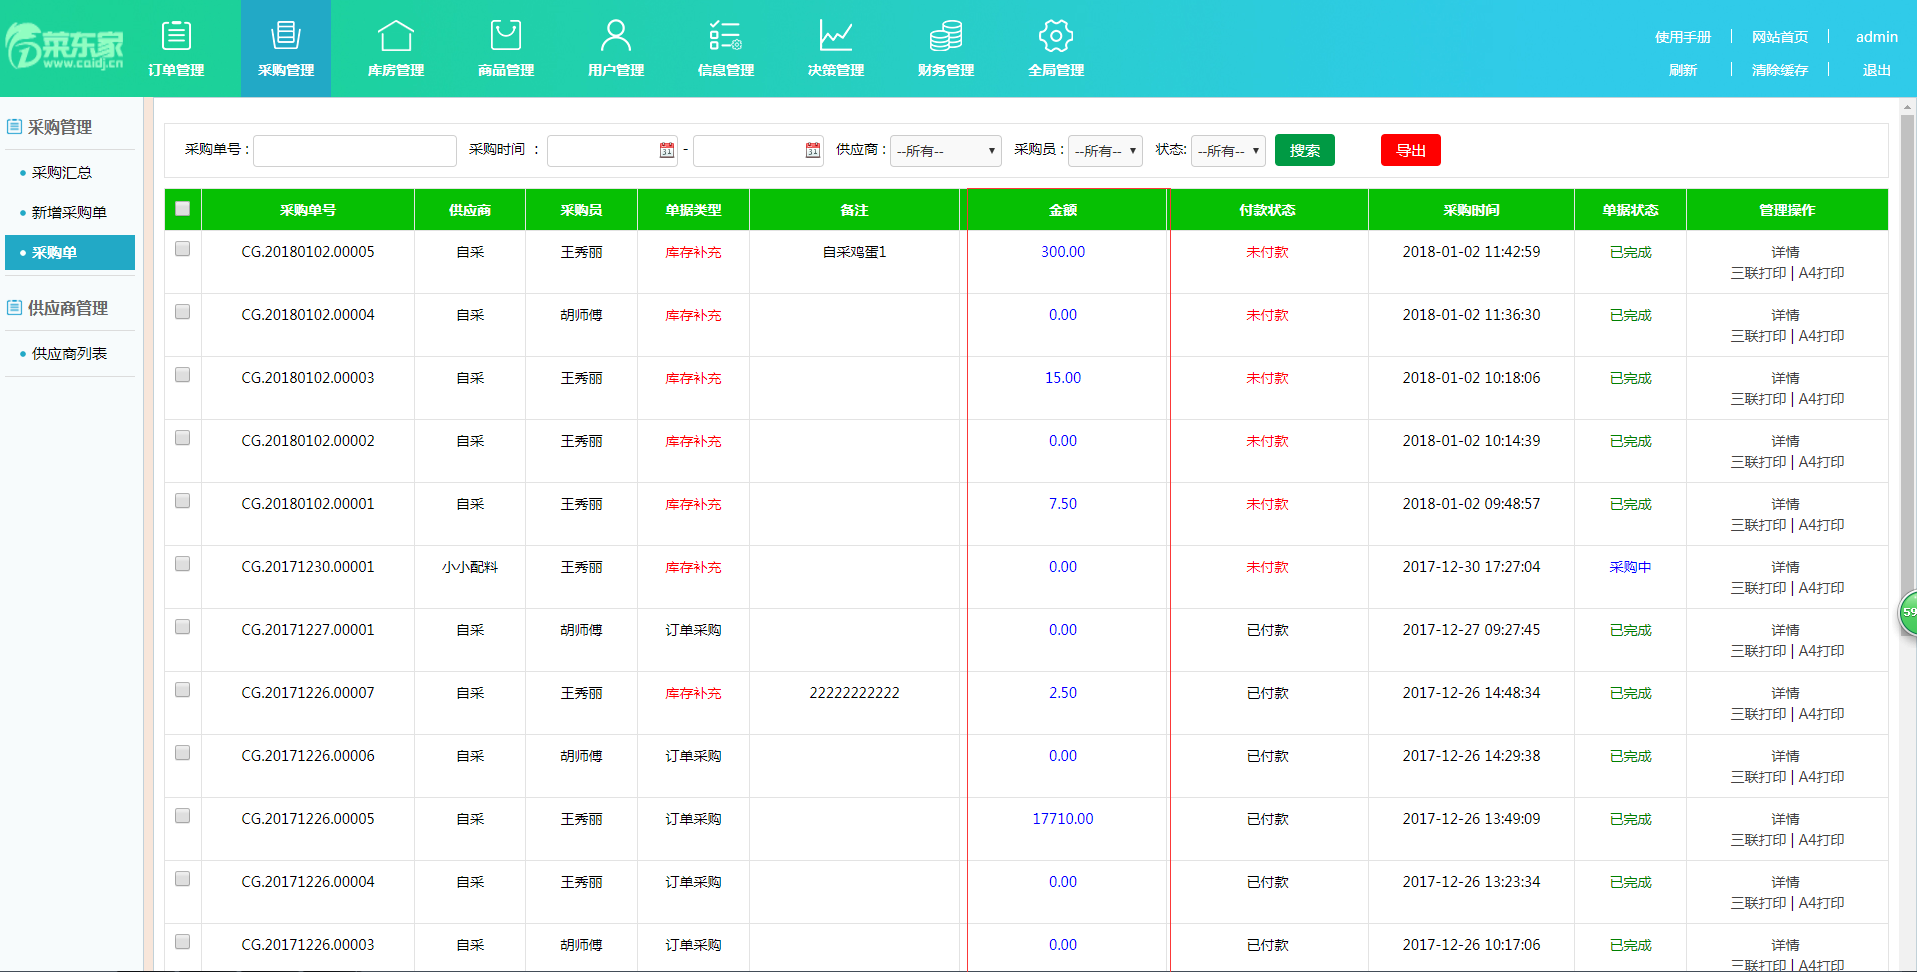Screen dimensions: 1917x972
Task: Open the 决策管理 chart icon
Action: click(836, 36)
